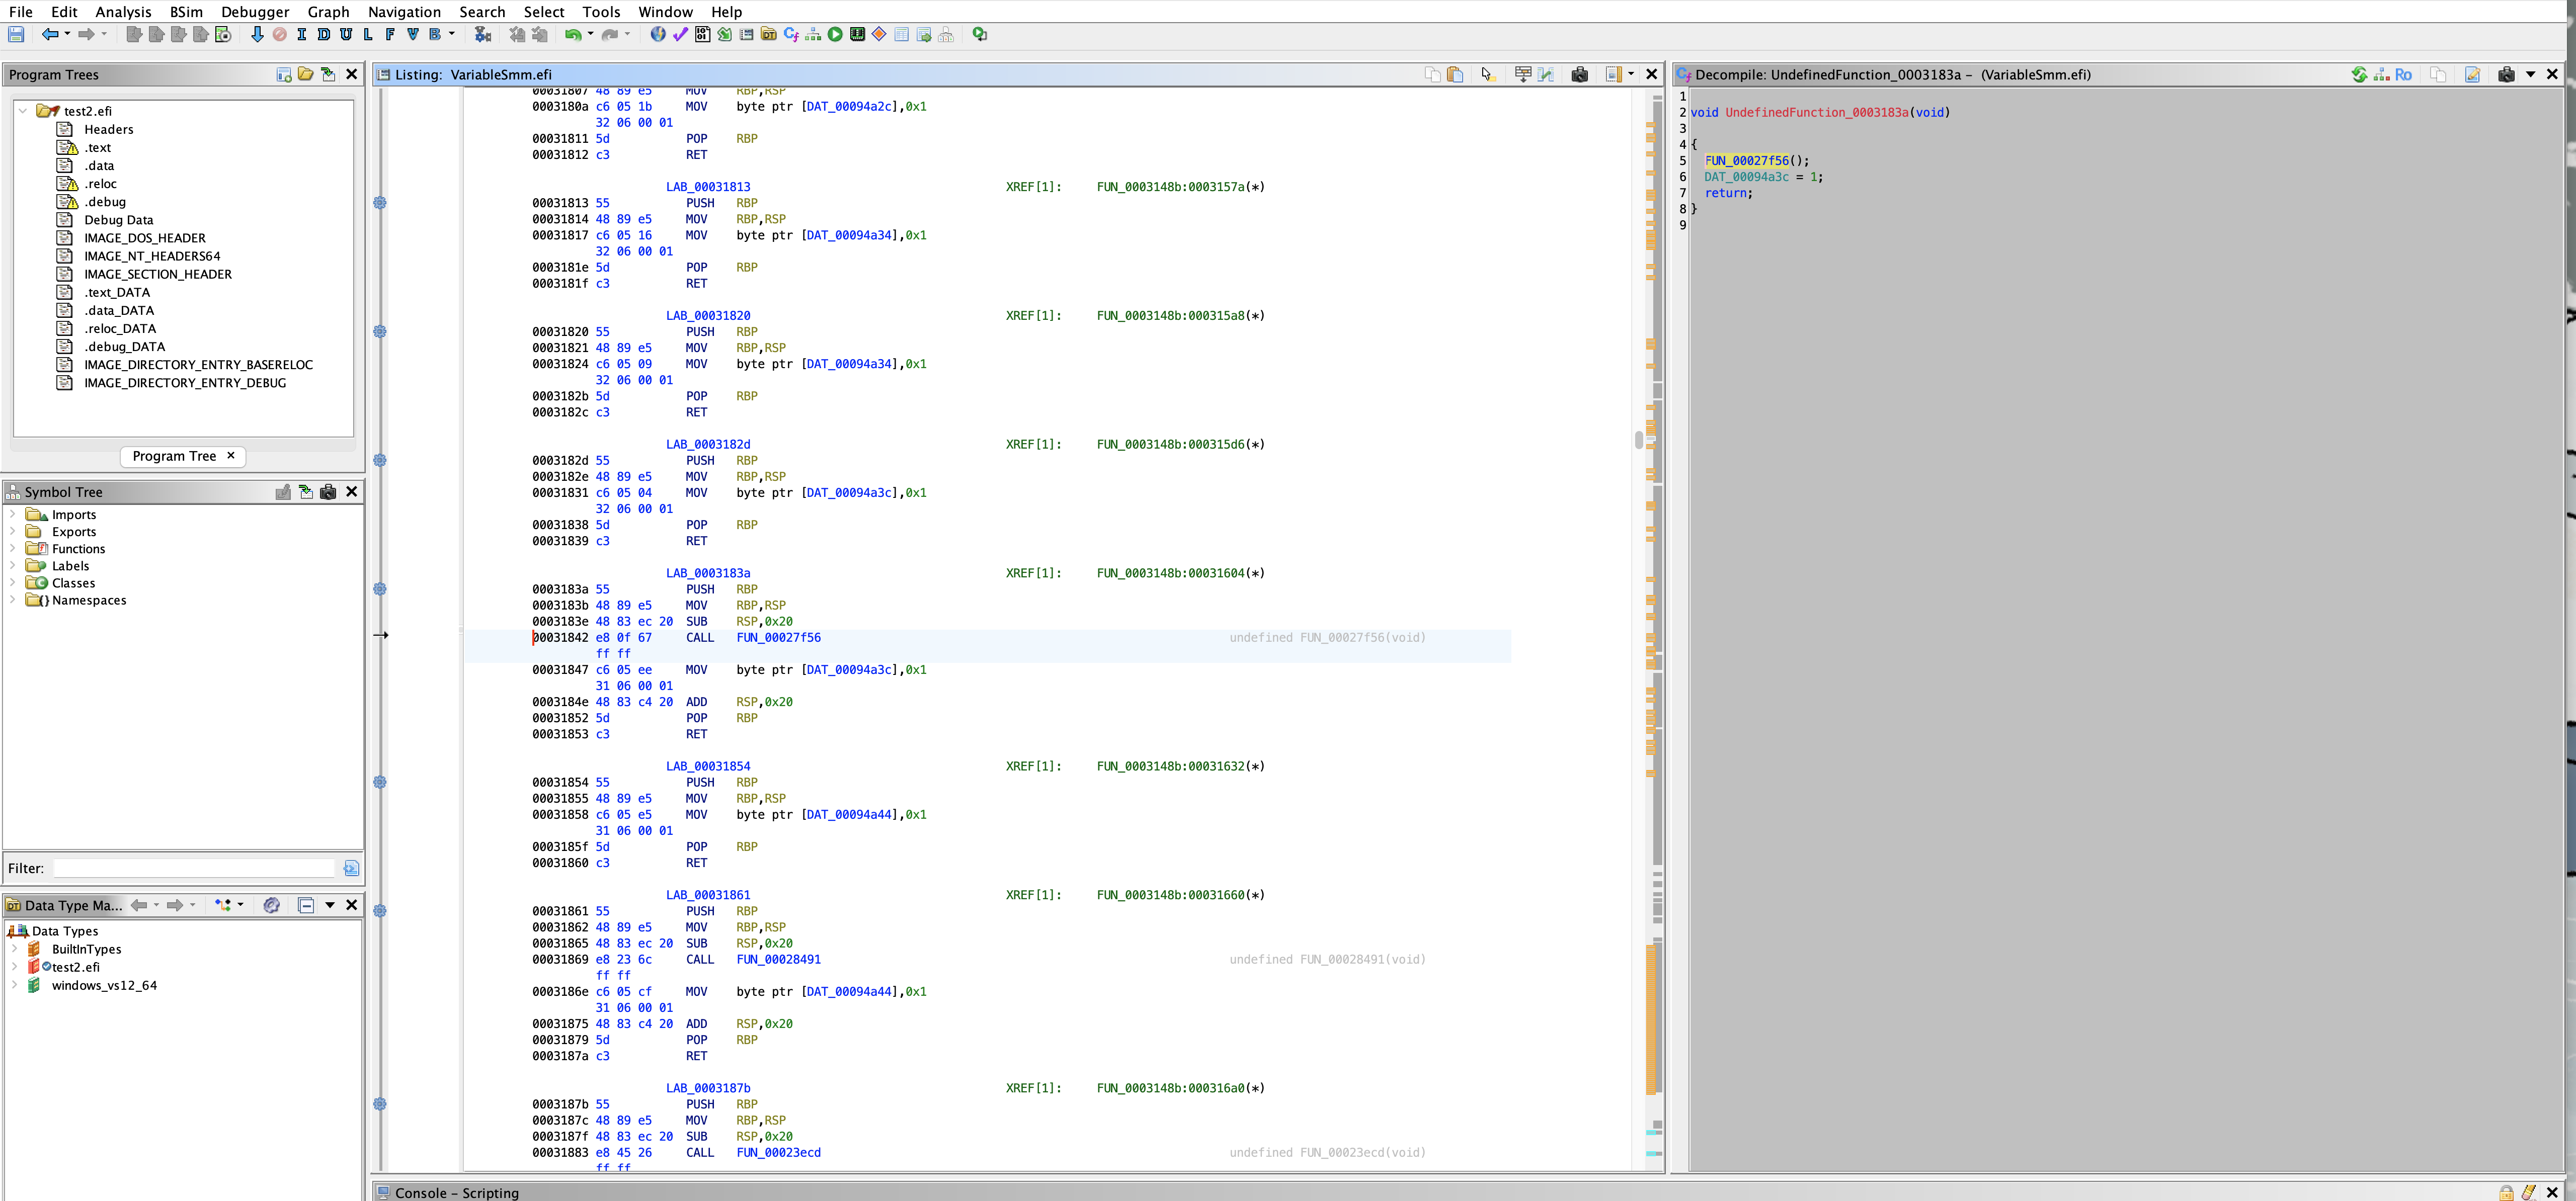Expand the Functions folder in Symbol Tree
The image size is (2576, 1201).
pyautogui.click(x=12, y=549)
